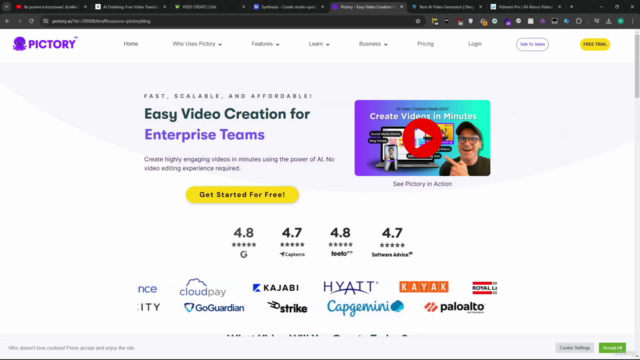Switch to Best AI Video Generator tab
Image resolution: width=640 pixels, height=360 pixels.
446,7
